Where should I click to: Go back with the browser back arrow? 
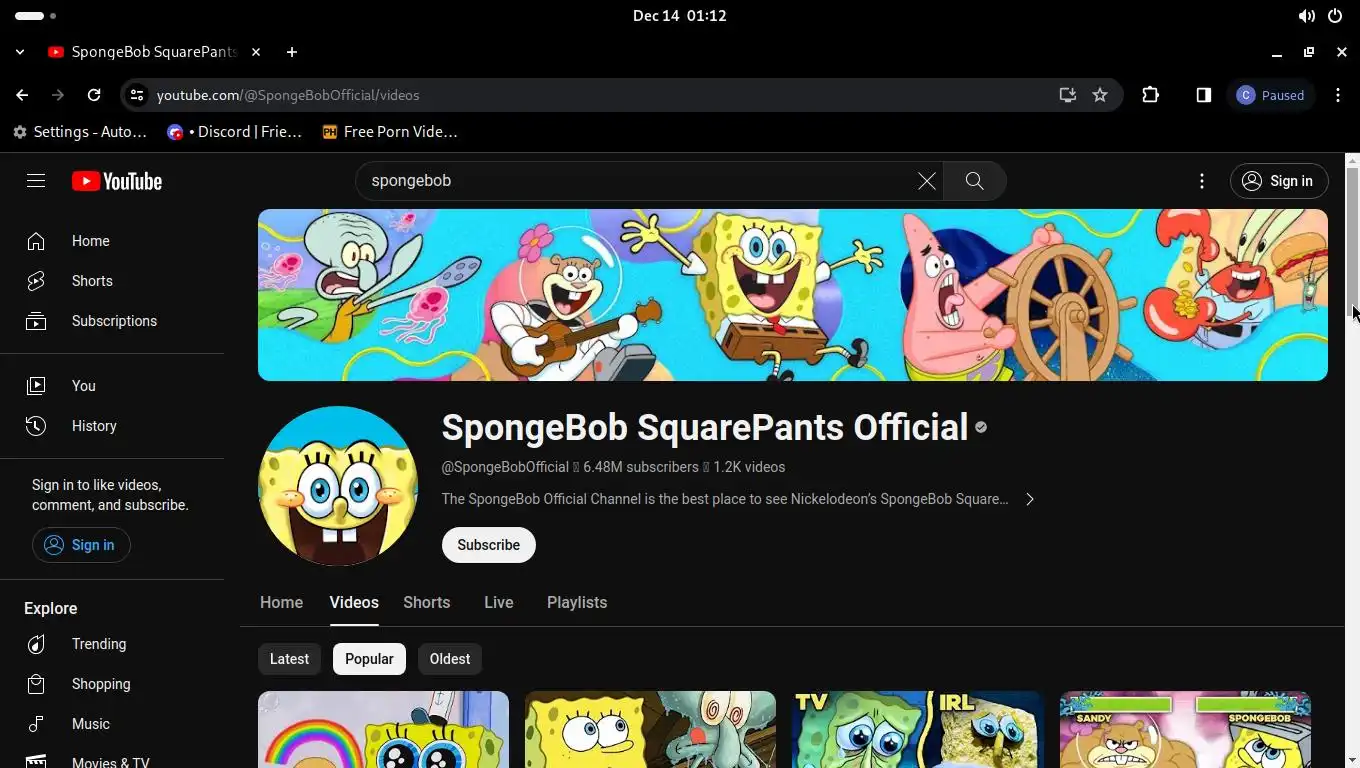click(x=22, y=95)
